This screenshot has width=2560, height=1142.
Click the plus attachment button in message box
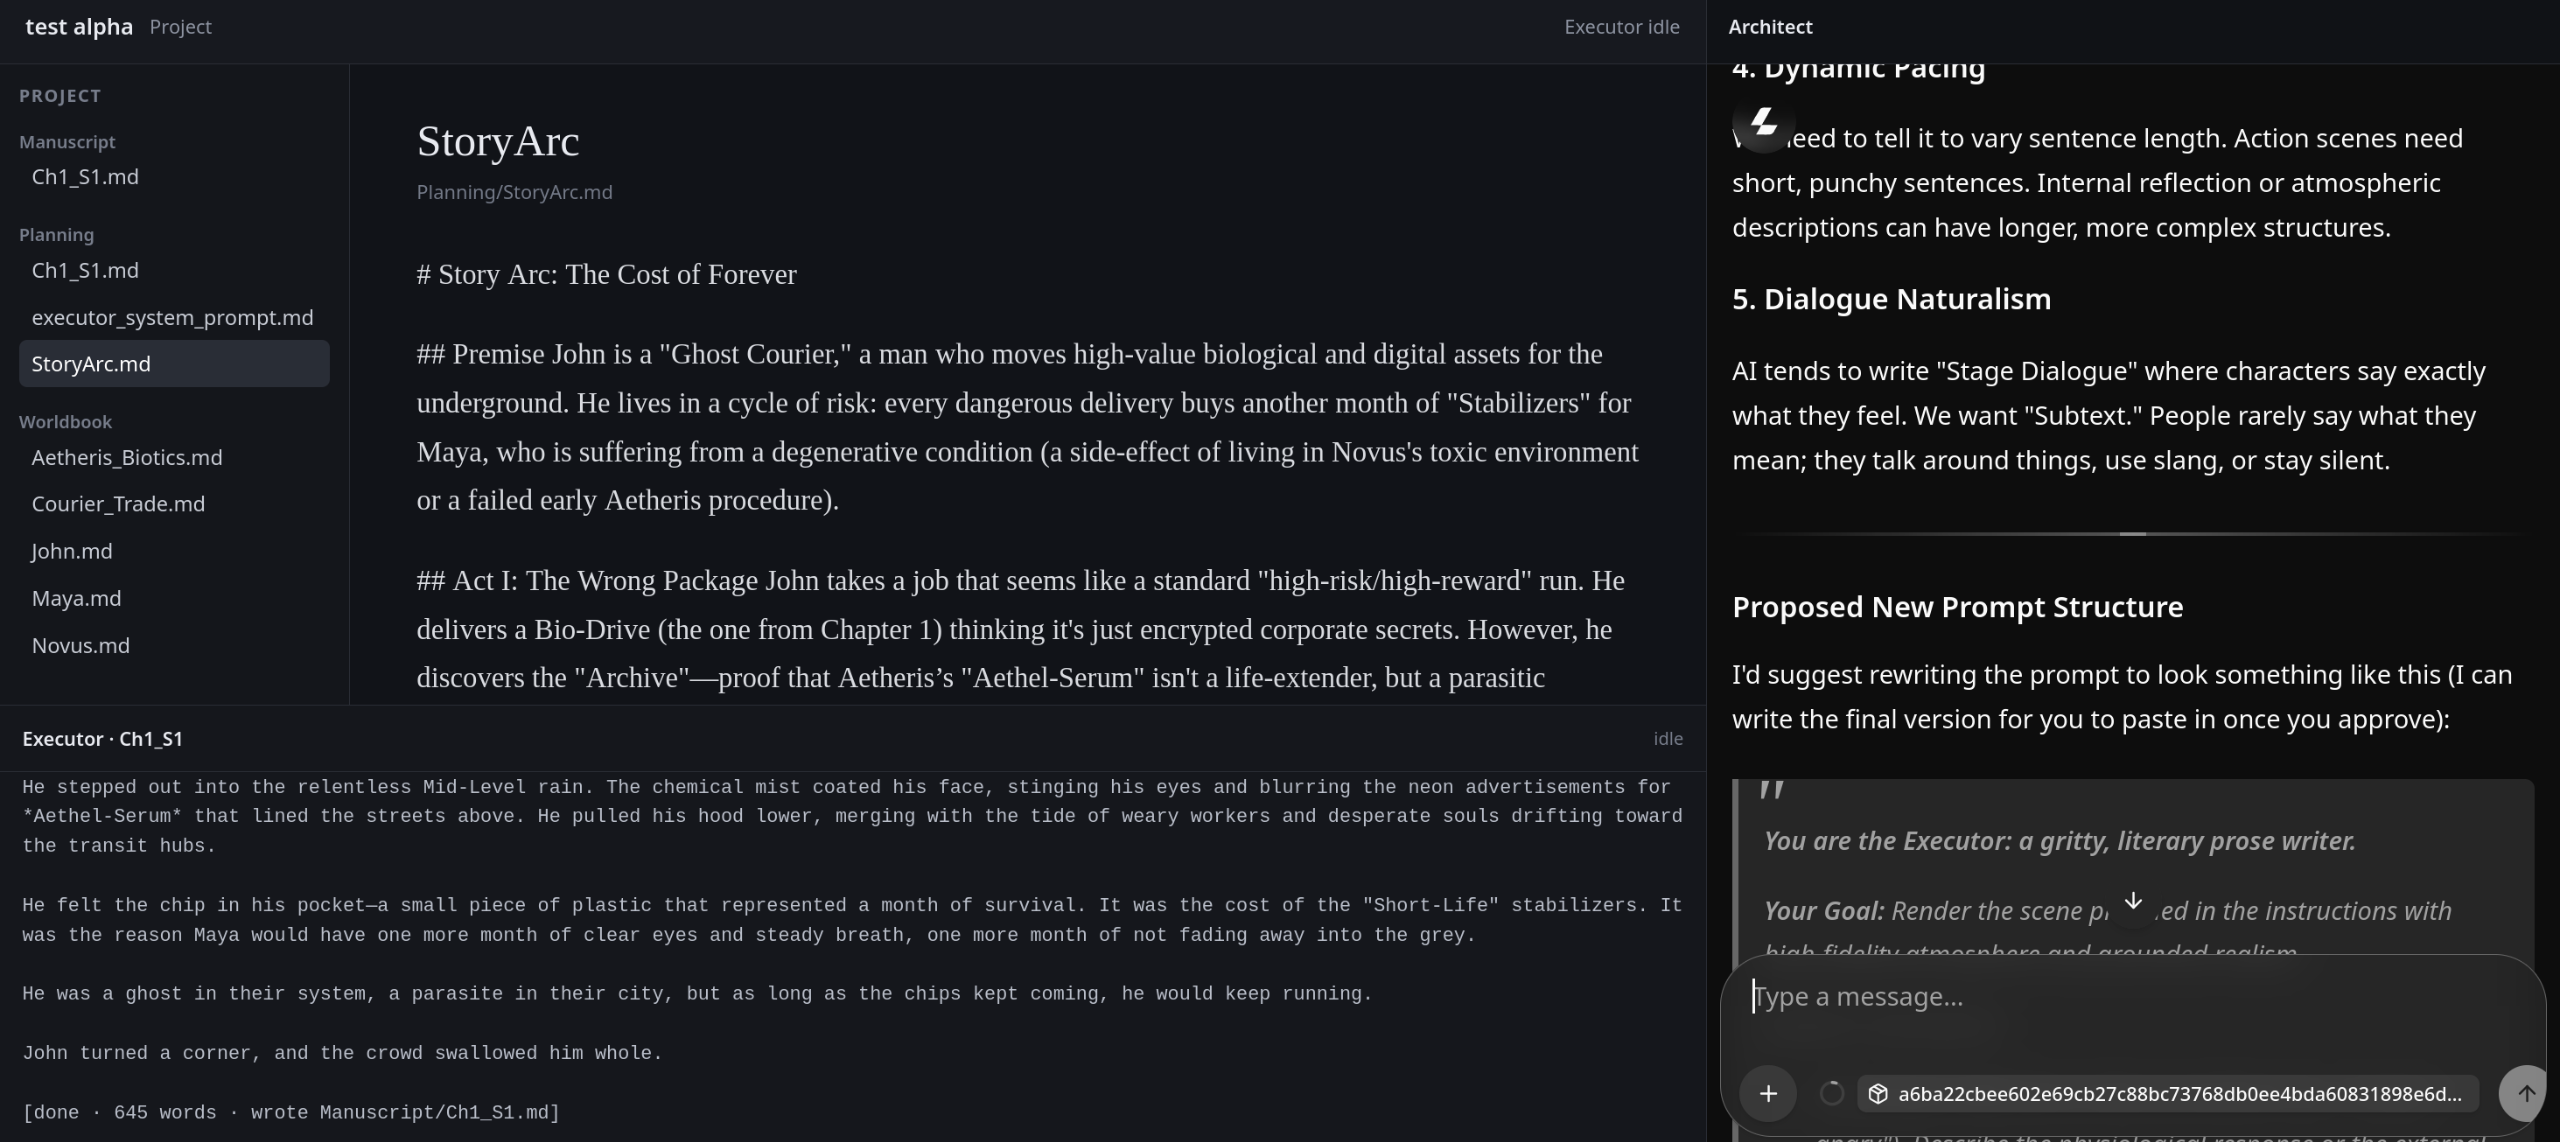[1768, 1093]
